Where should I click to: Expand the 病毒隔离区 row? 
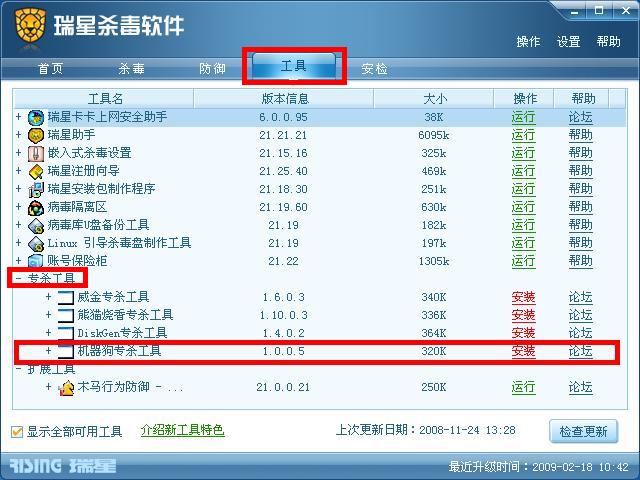click(x=18, y=207)
